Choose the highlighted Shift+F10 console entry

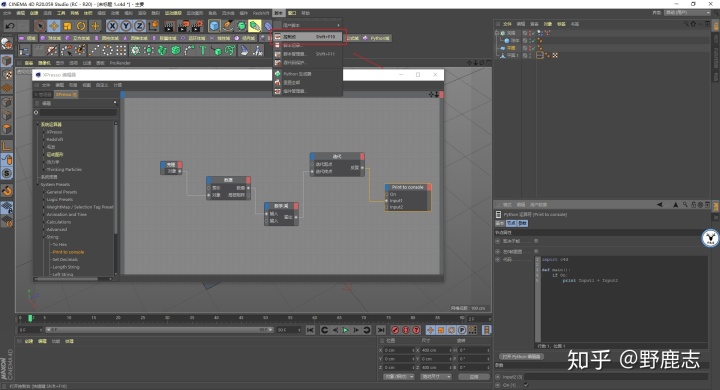coord(308,36)
